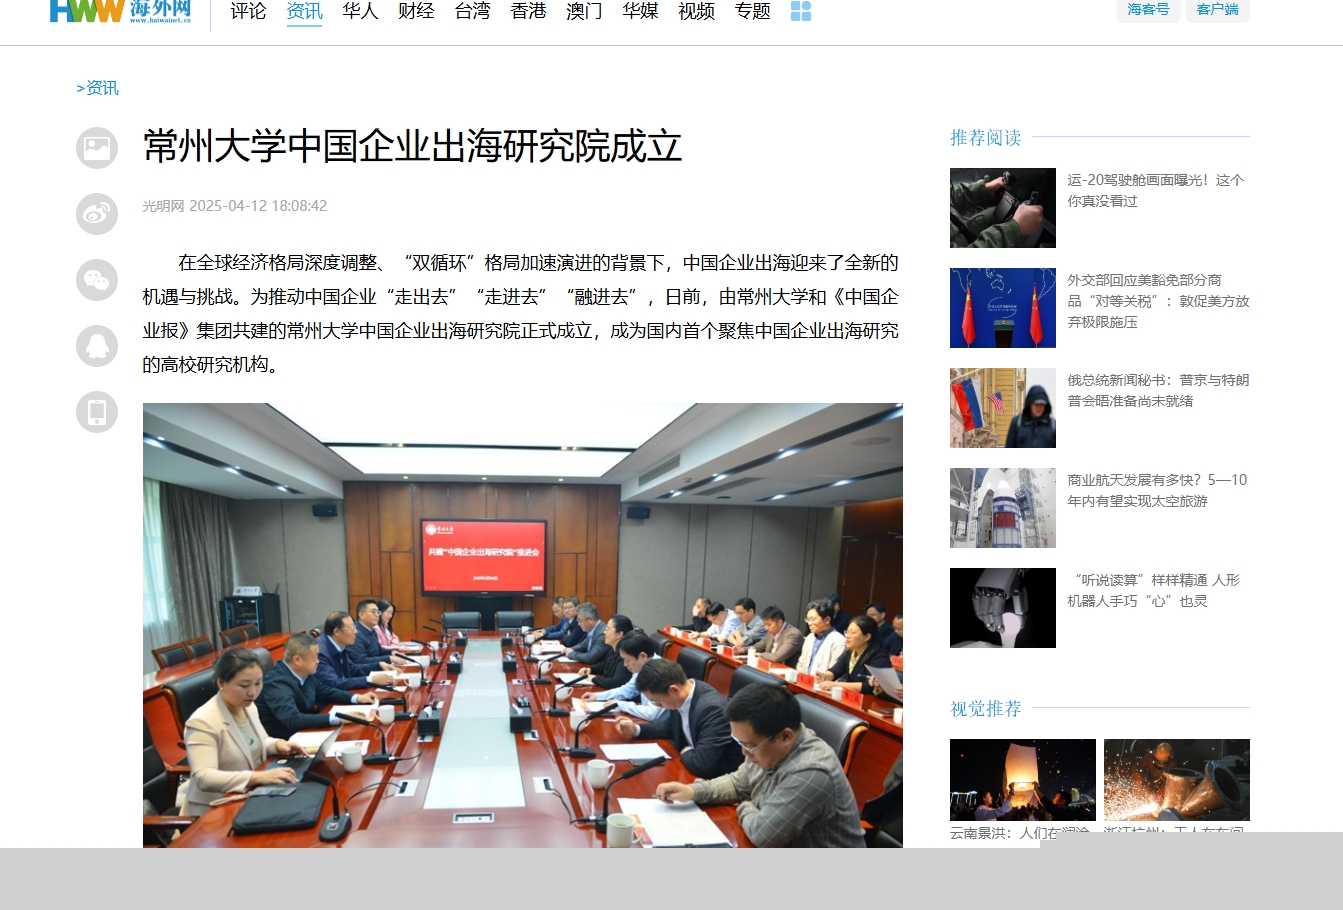Switch to the 财经 channel
1343x910 pixels.
pyautogui.click(x=416, y=11)
